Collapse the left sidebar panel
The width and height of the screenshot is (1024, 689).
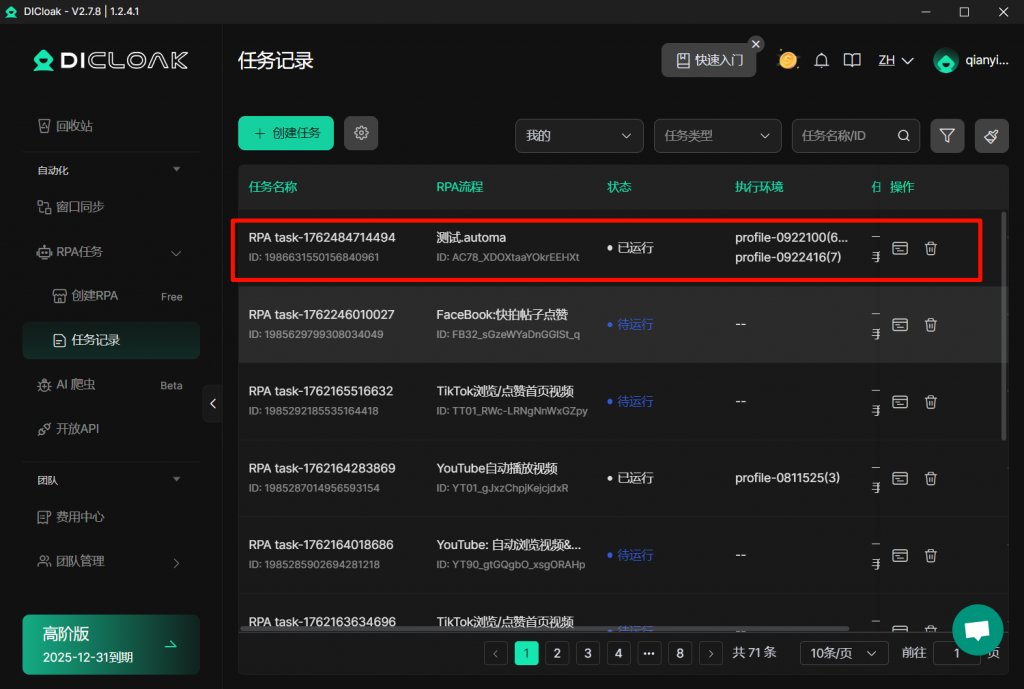(x=212, y=404)
